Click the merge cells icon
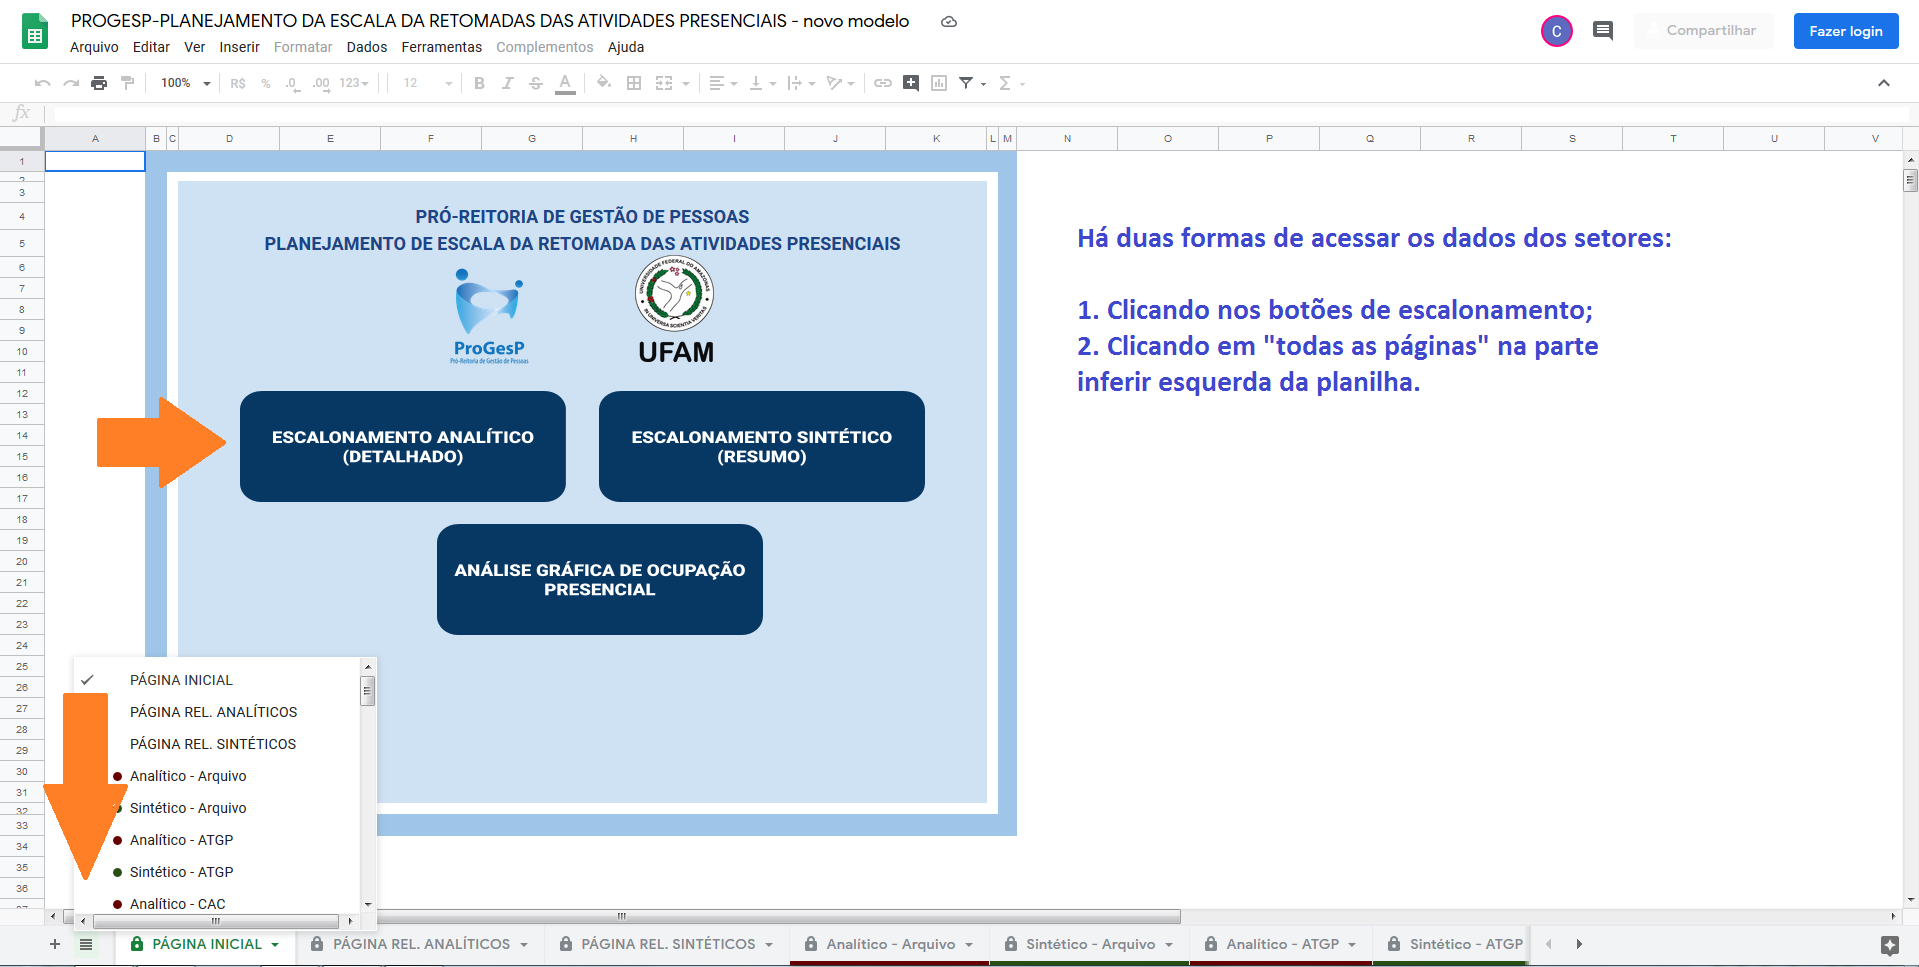This screenshot has width=1919, height=967. pyautogui.click(x=664, y=83)
